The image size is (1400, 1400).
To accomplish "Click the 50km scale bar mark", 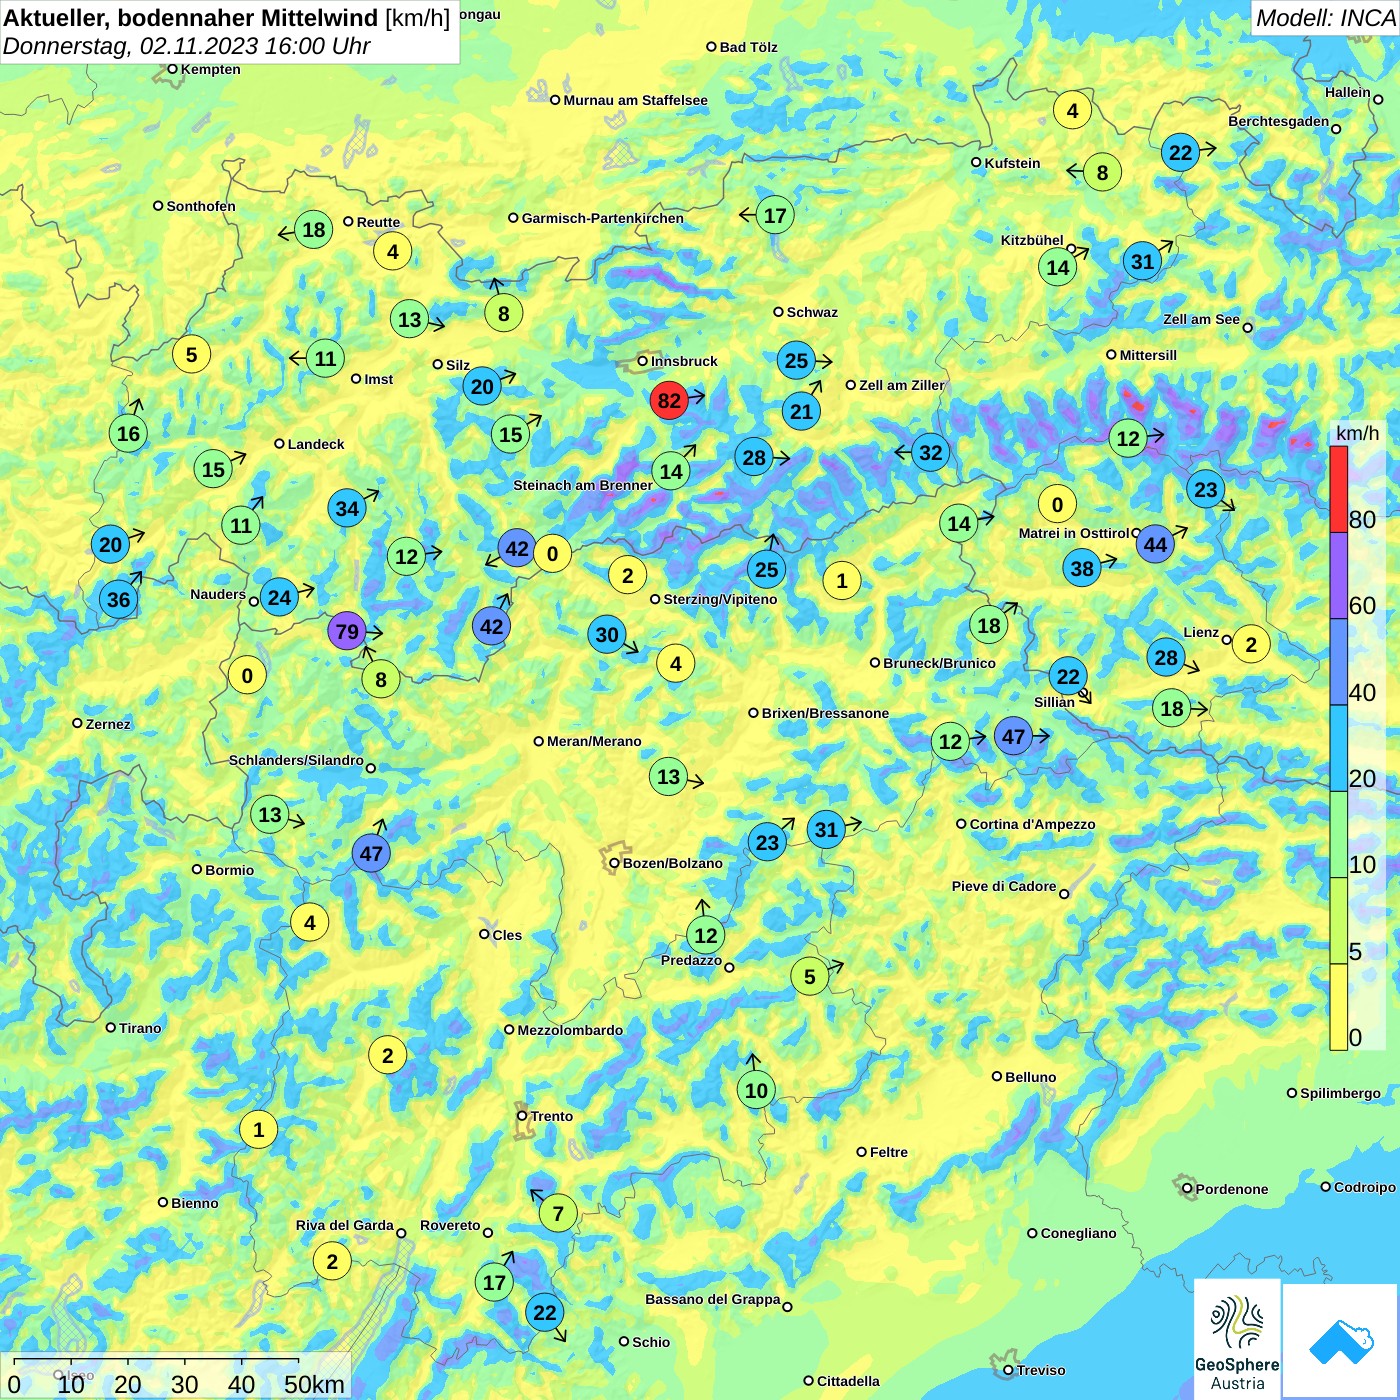I will point(314,1384).
